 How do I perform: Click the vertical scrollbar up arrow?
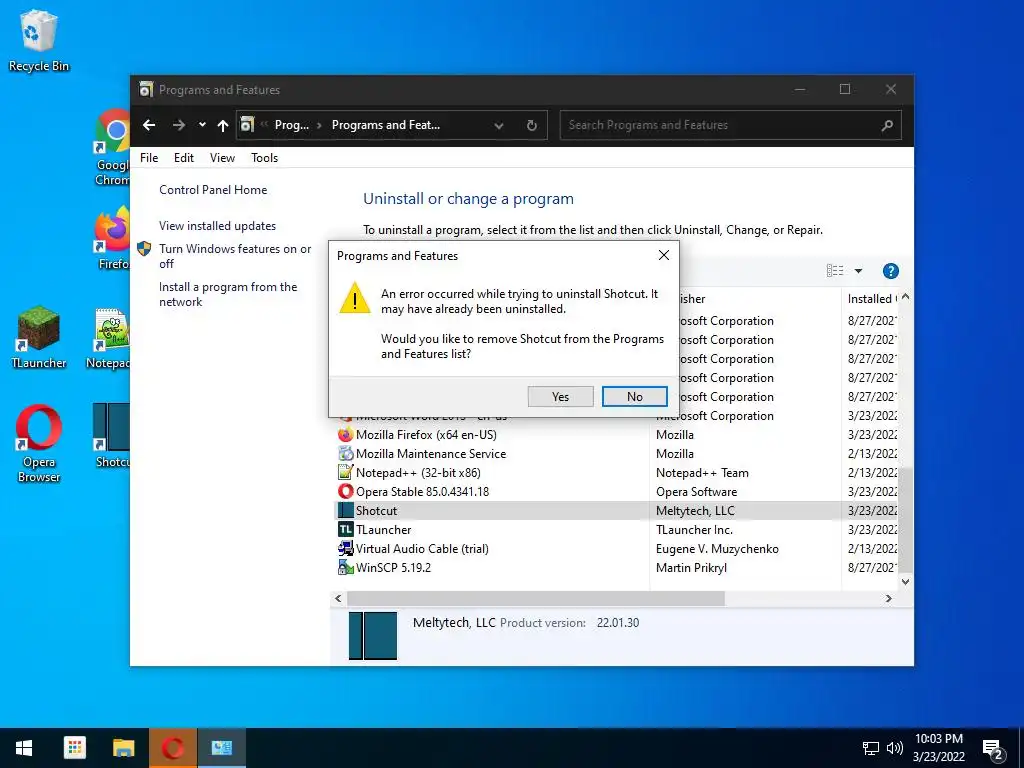pos(905,297)
